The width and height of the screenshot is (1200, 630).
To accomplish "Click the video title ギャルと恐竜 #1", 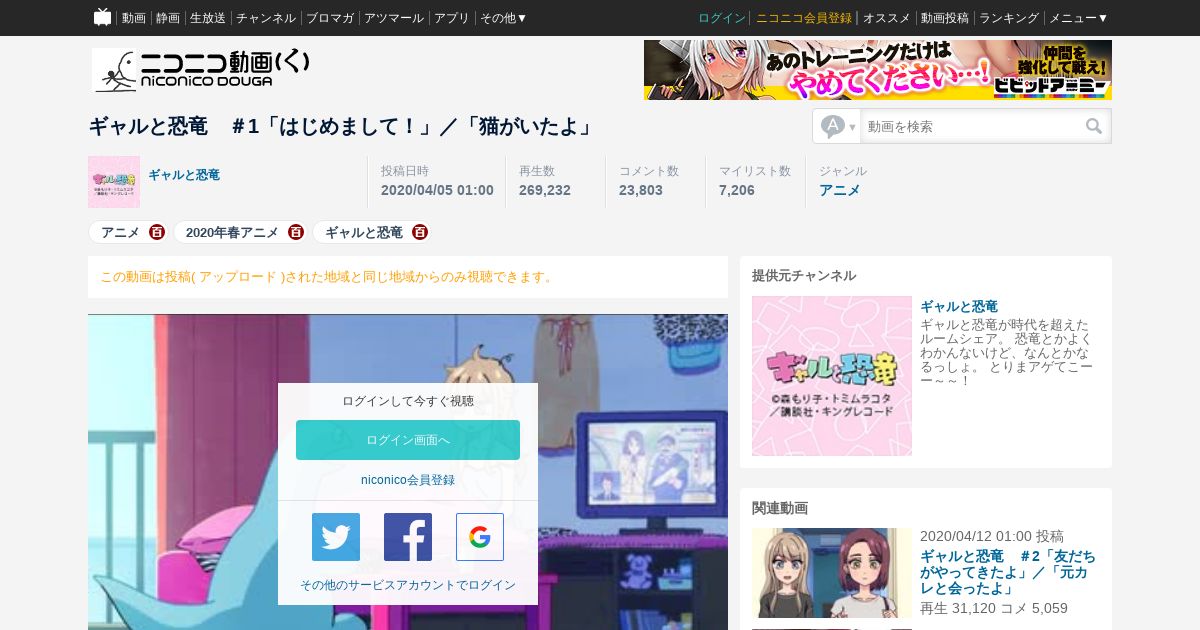I will [343, 126].
